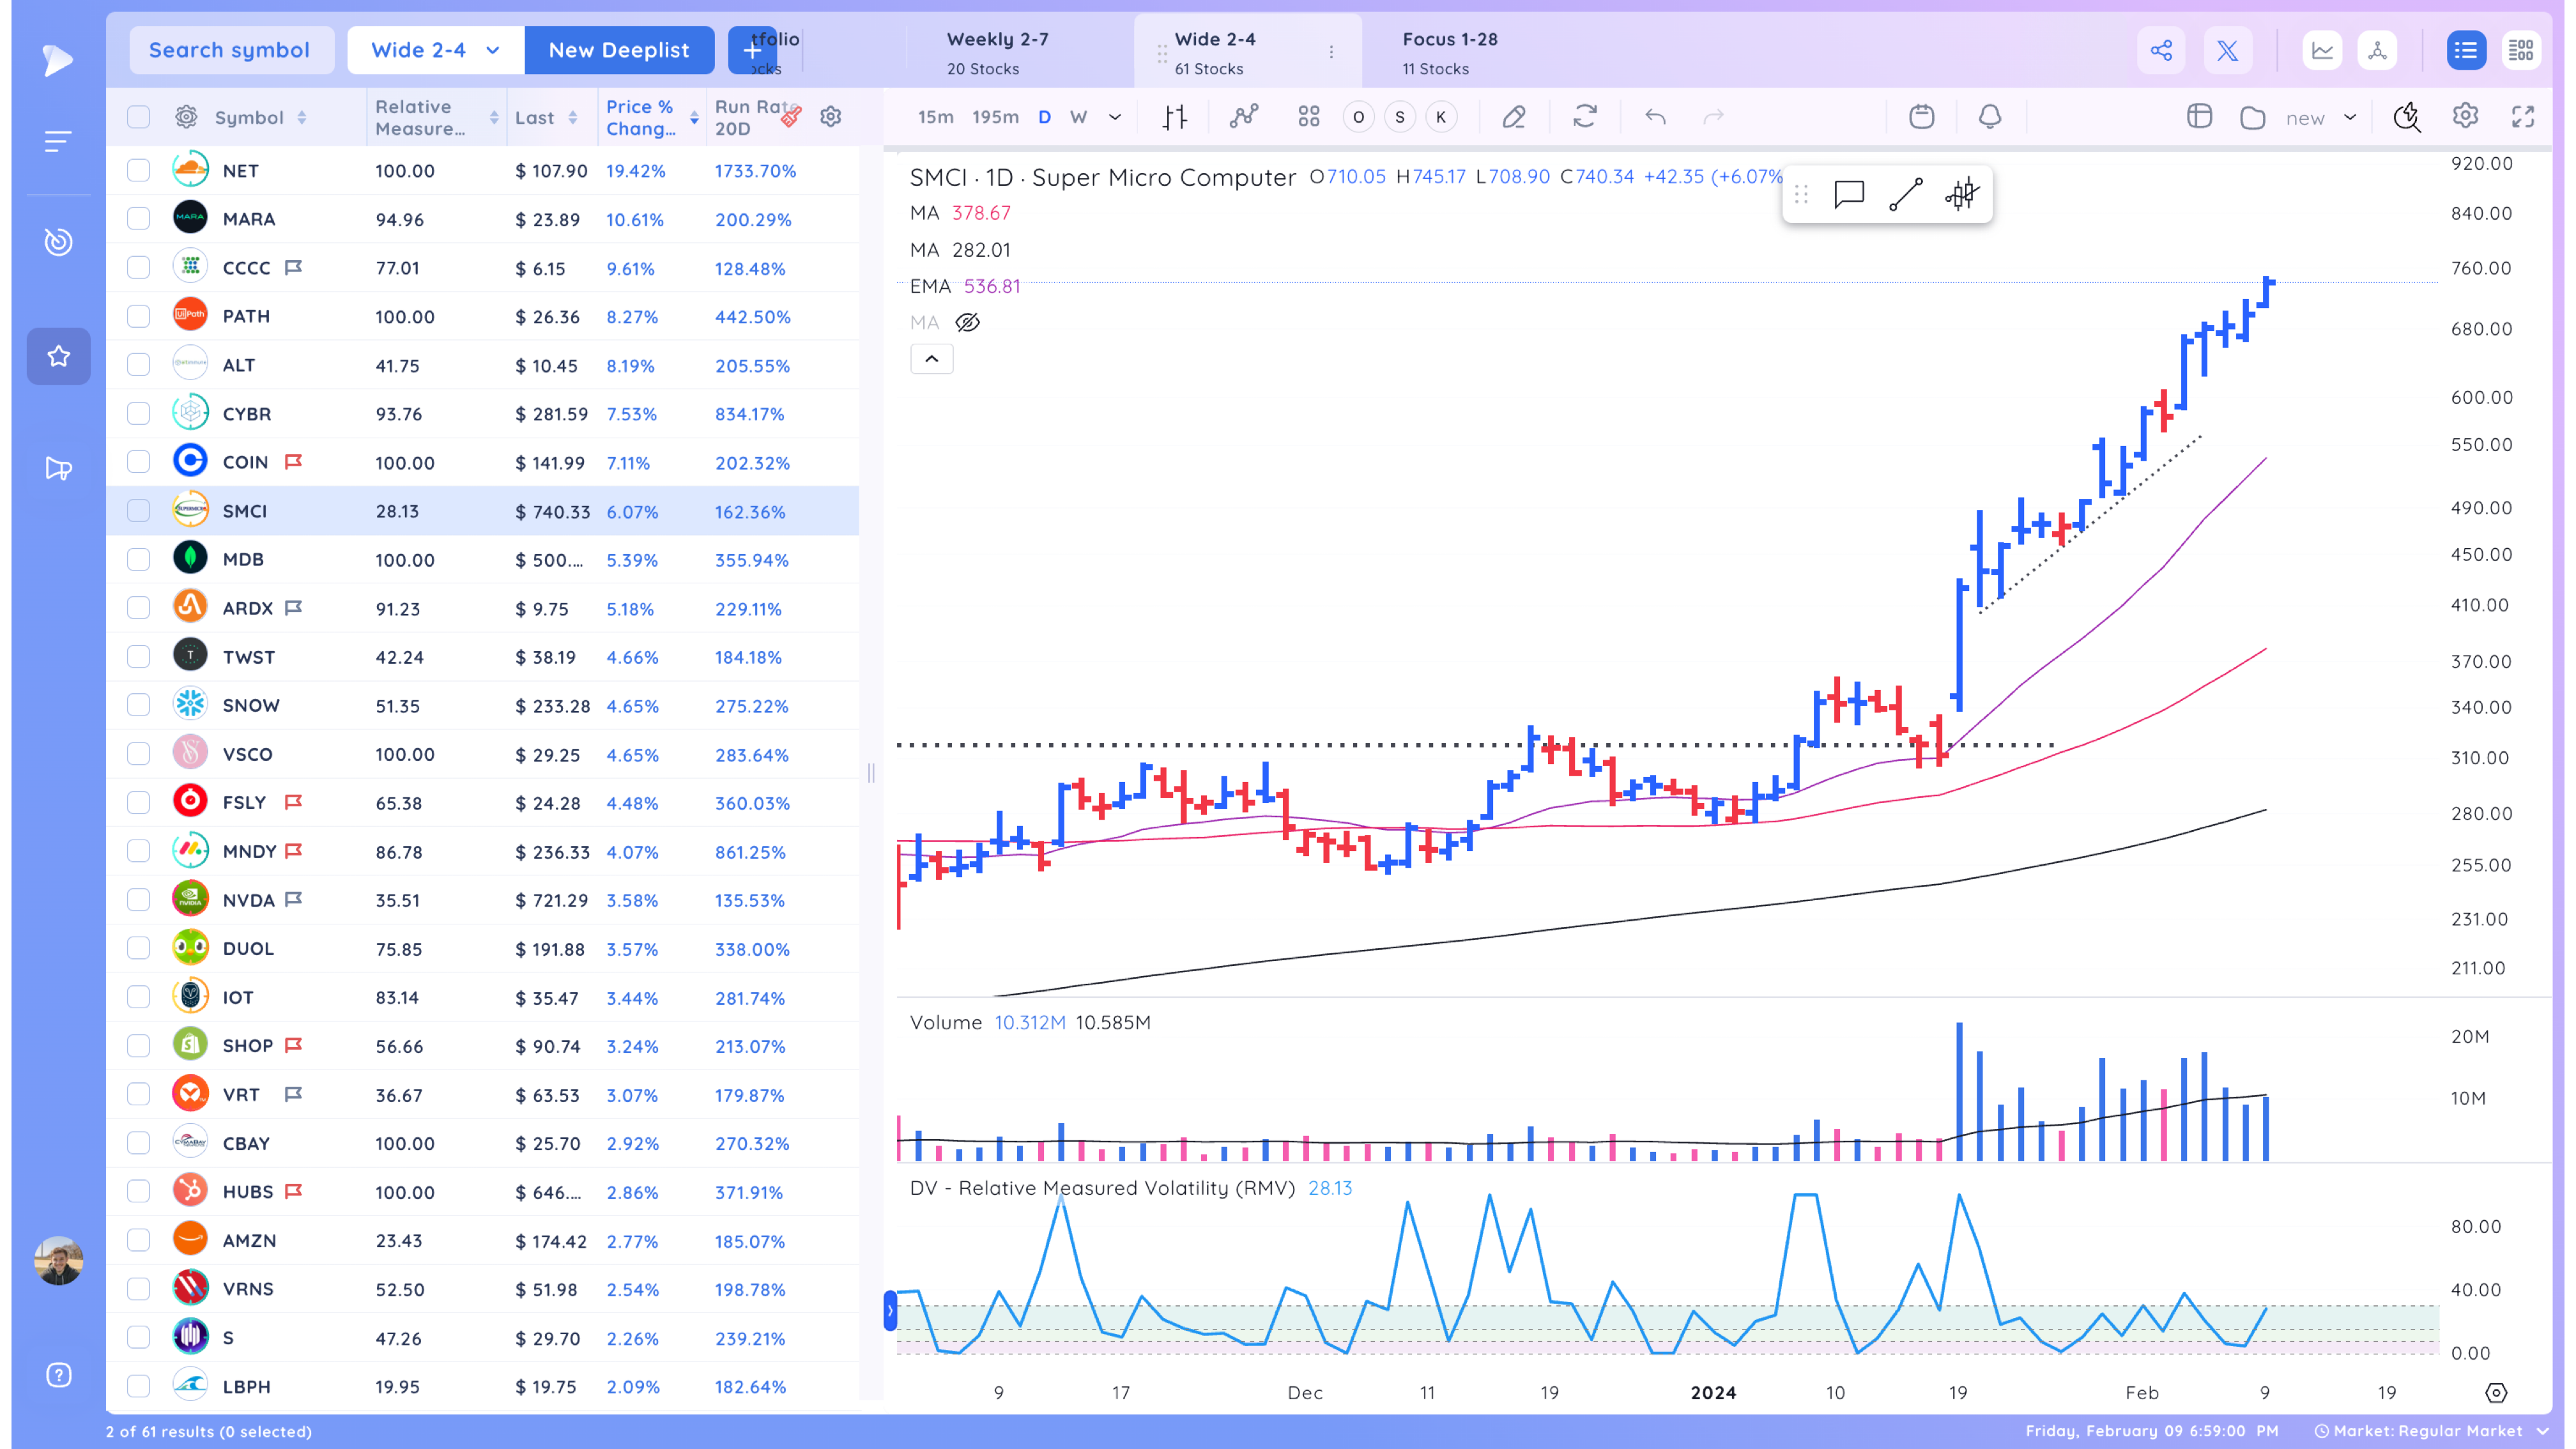
Task: Check the MARA row checkbox
Action: (x=138, y=219)
